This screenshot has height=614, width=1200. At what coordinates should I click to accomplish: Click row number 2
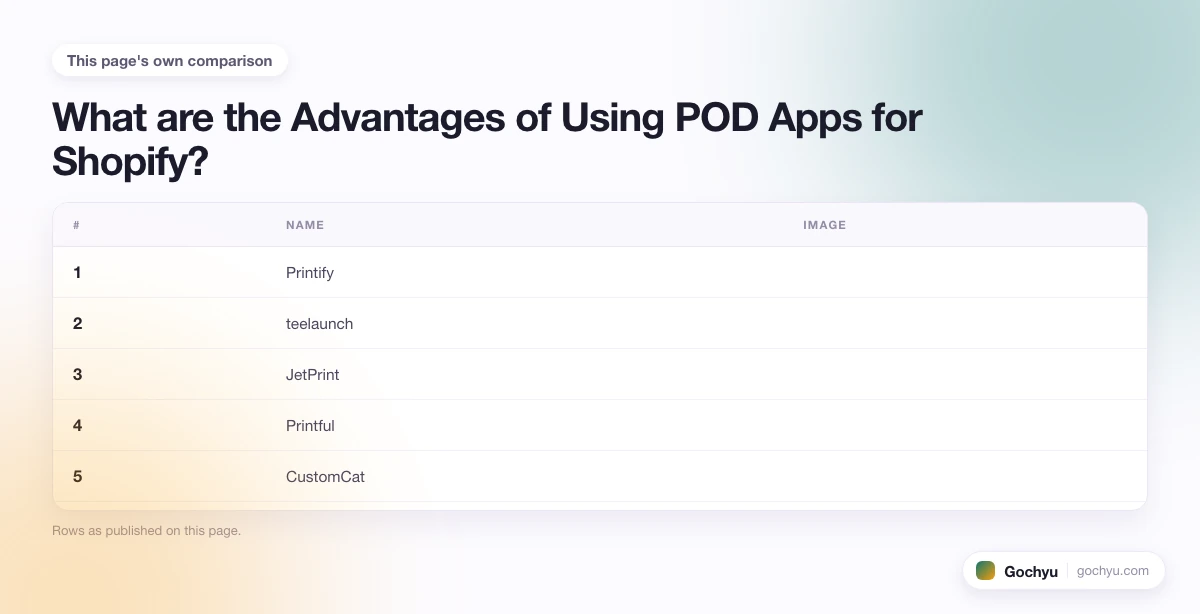click(78, 323)
